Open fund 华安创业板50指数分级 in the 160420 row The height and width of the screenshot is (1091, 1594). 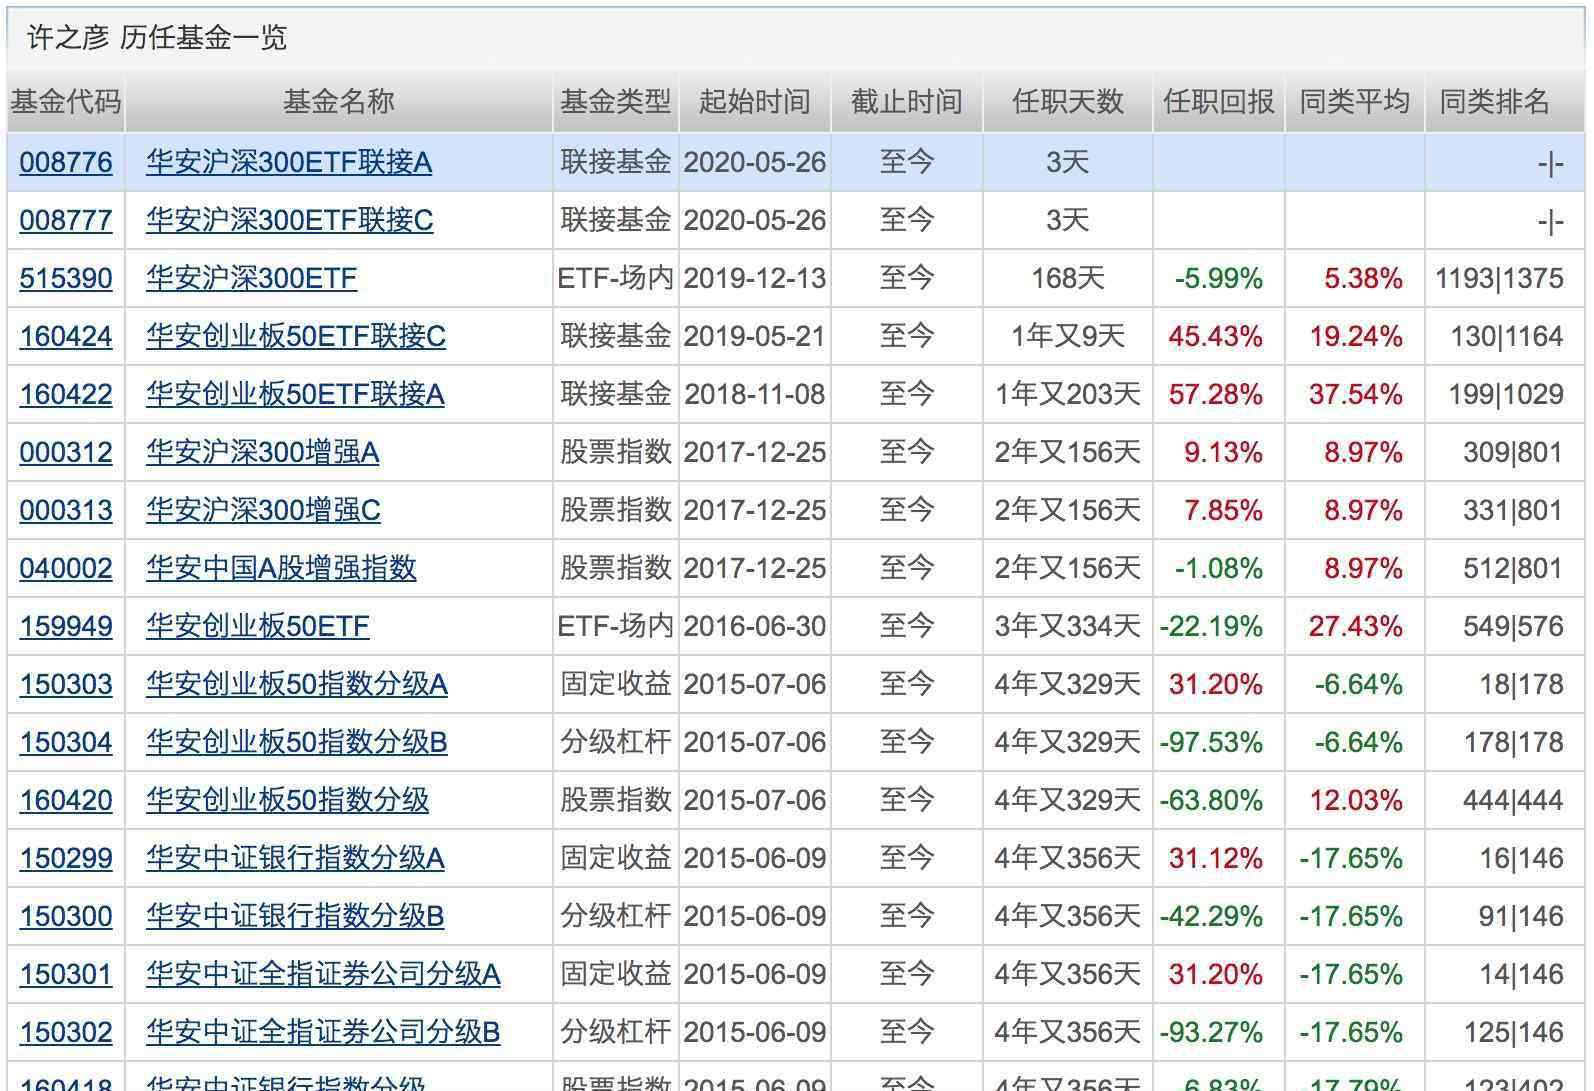288,800
